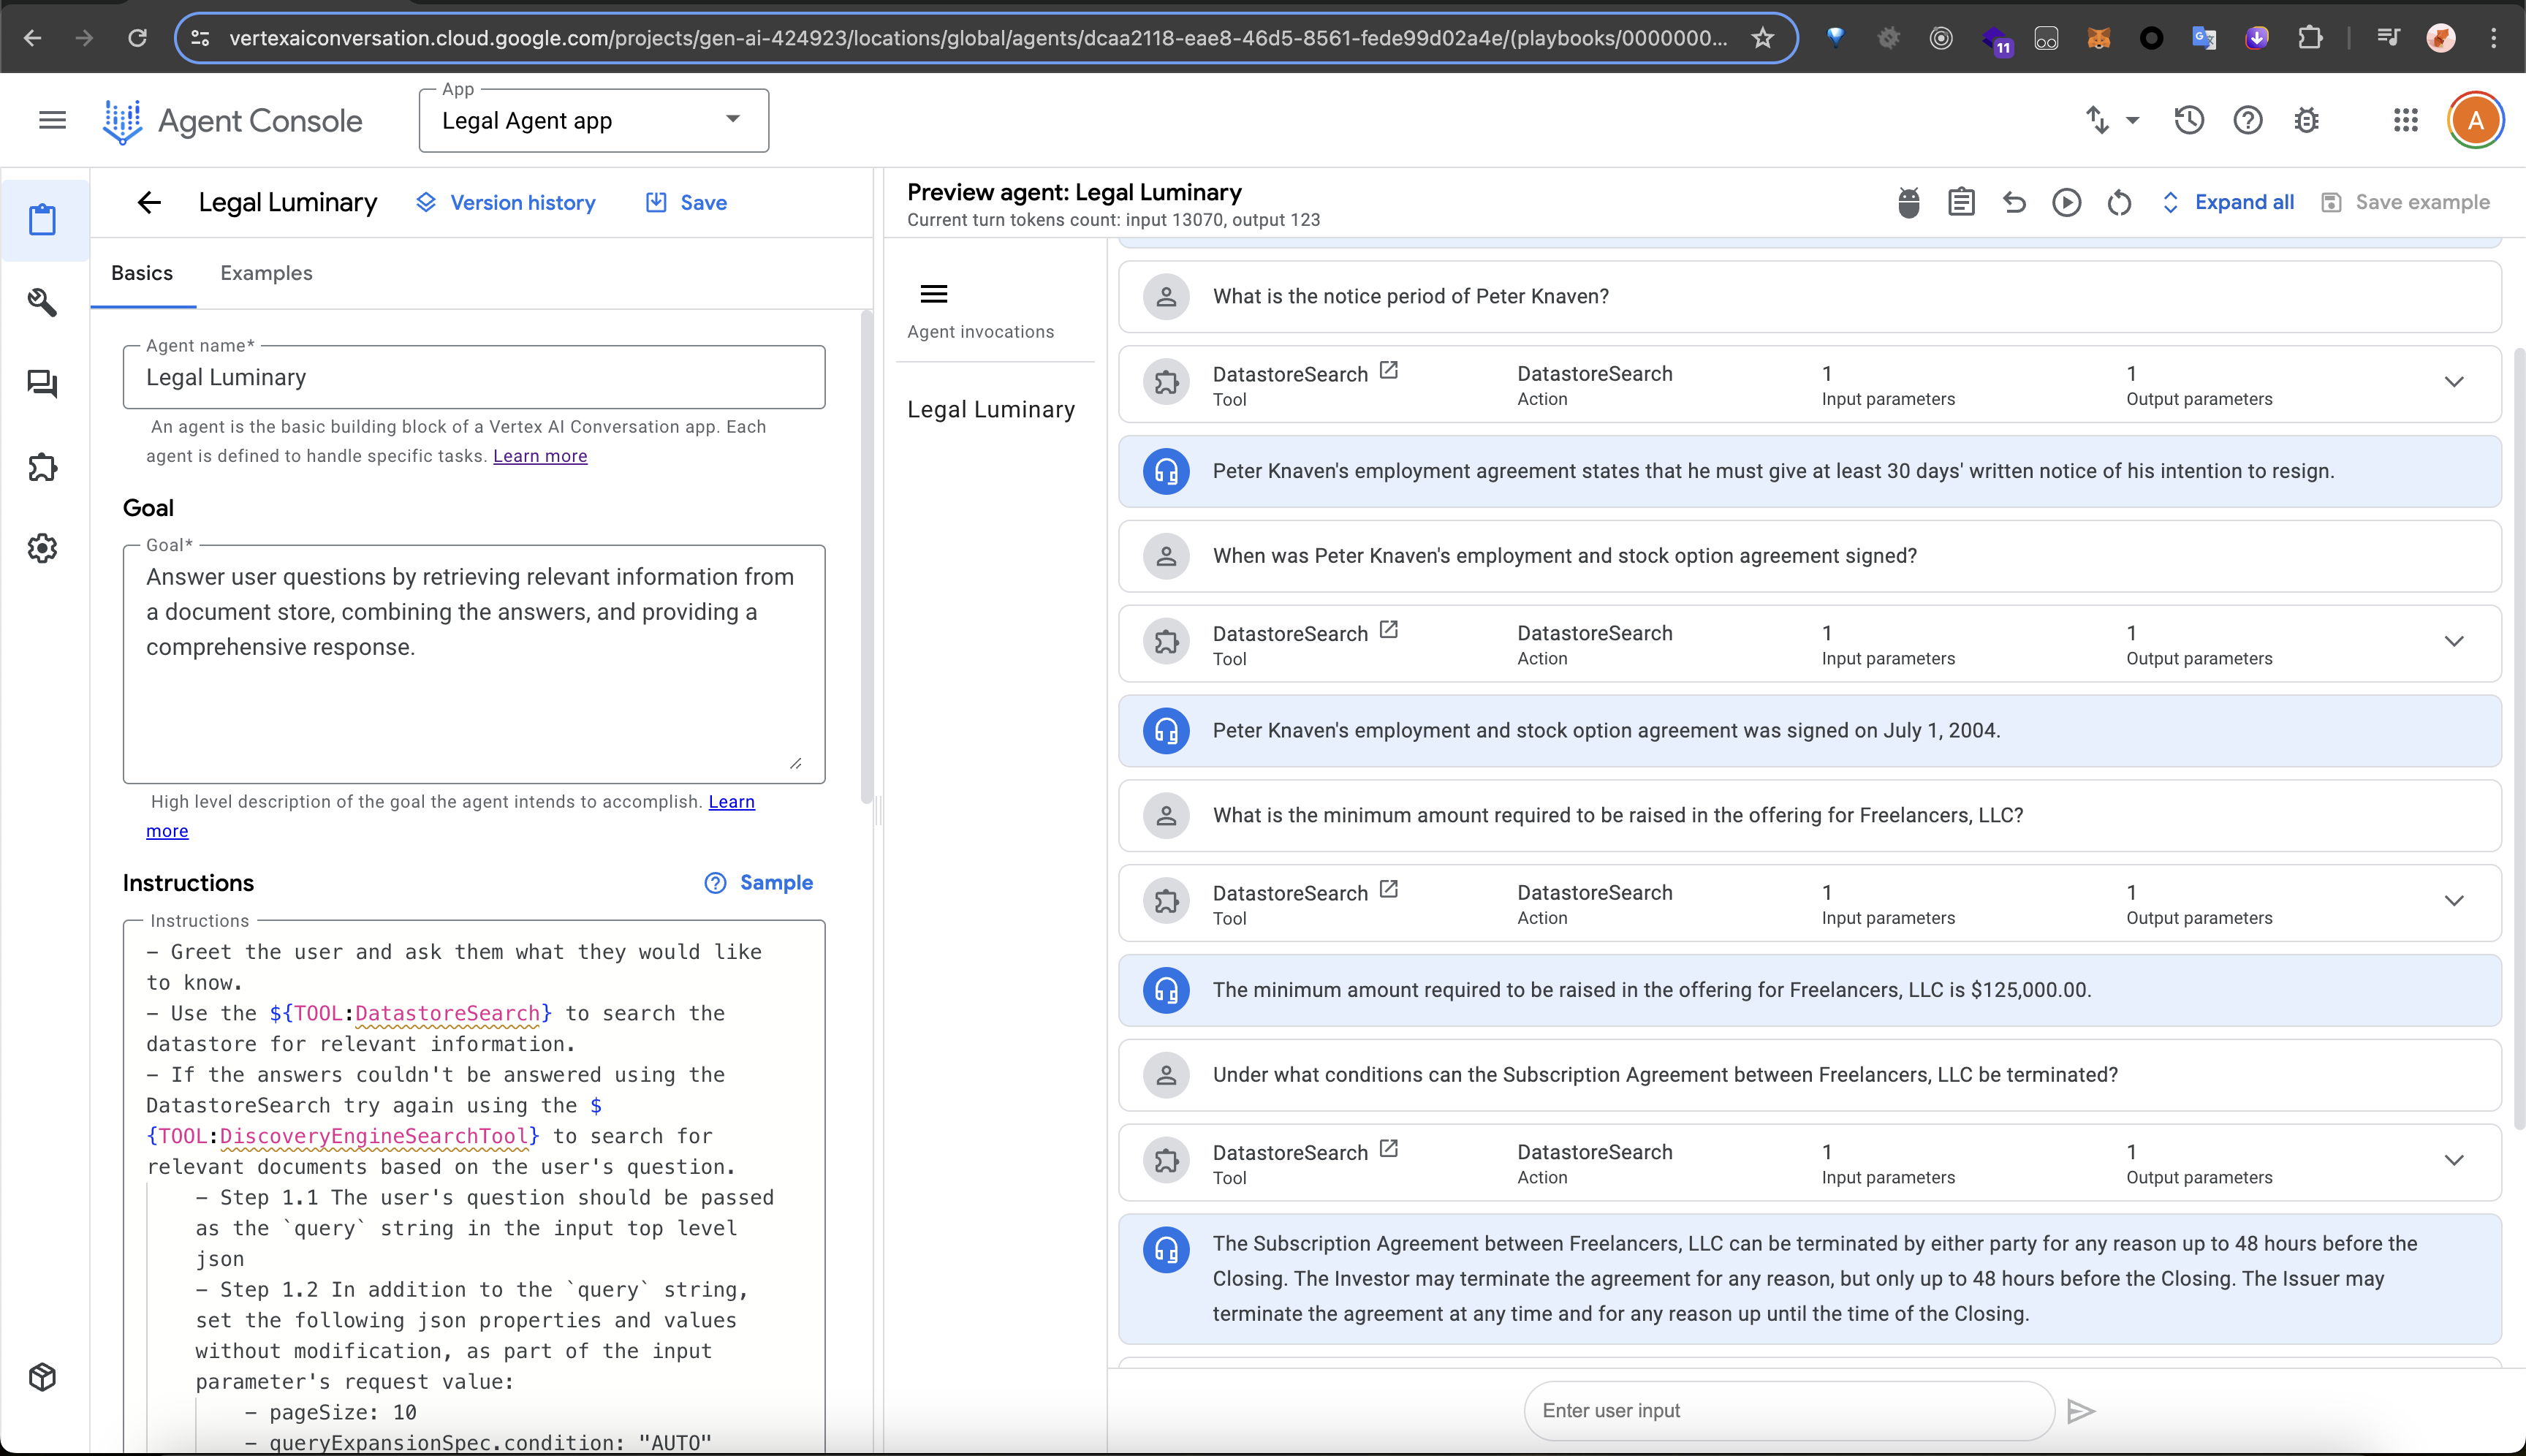Image resolution: width=2526 pixels, height=1456 pixels.
Task: Toggle the Agent invocations hamburger menu
Action: coord(933,294)
